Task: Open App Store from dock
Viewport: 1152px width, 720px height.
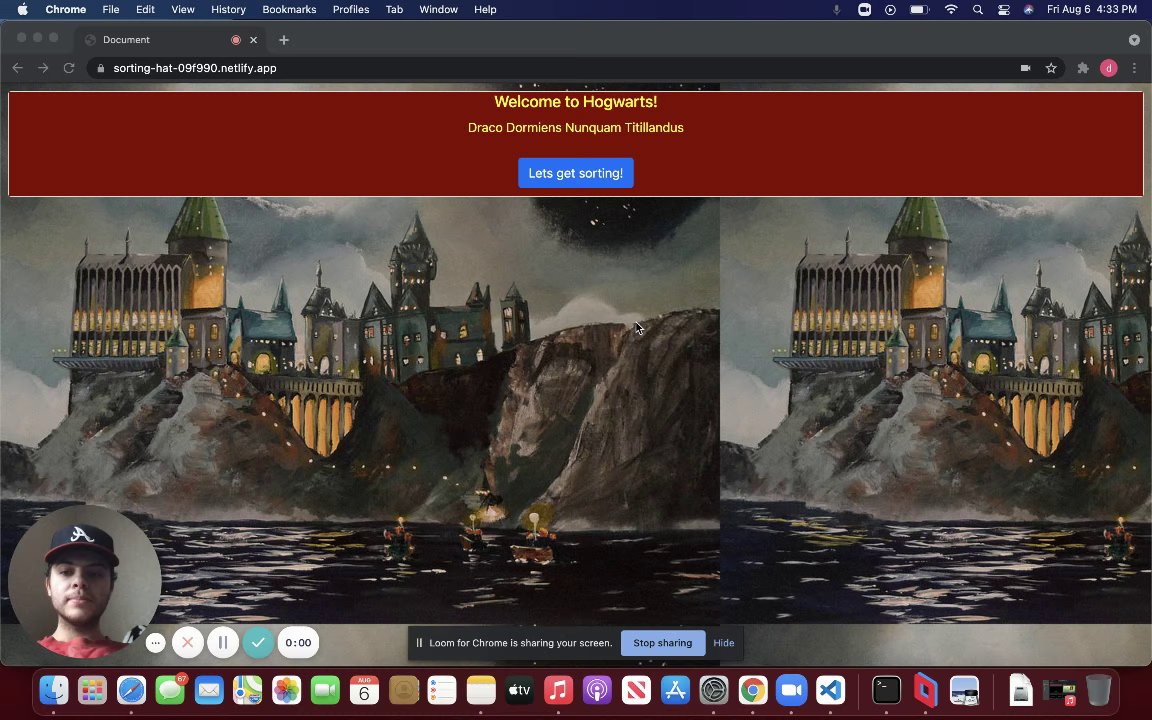Action: click(674, 691)
